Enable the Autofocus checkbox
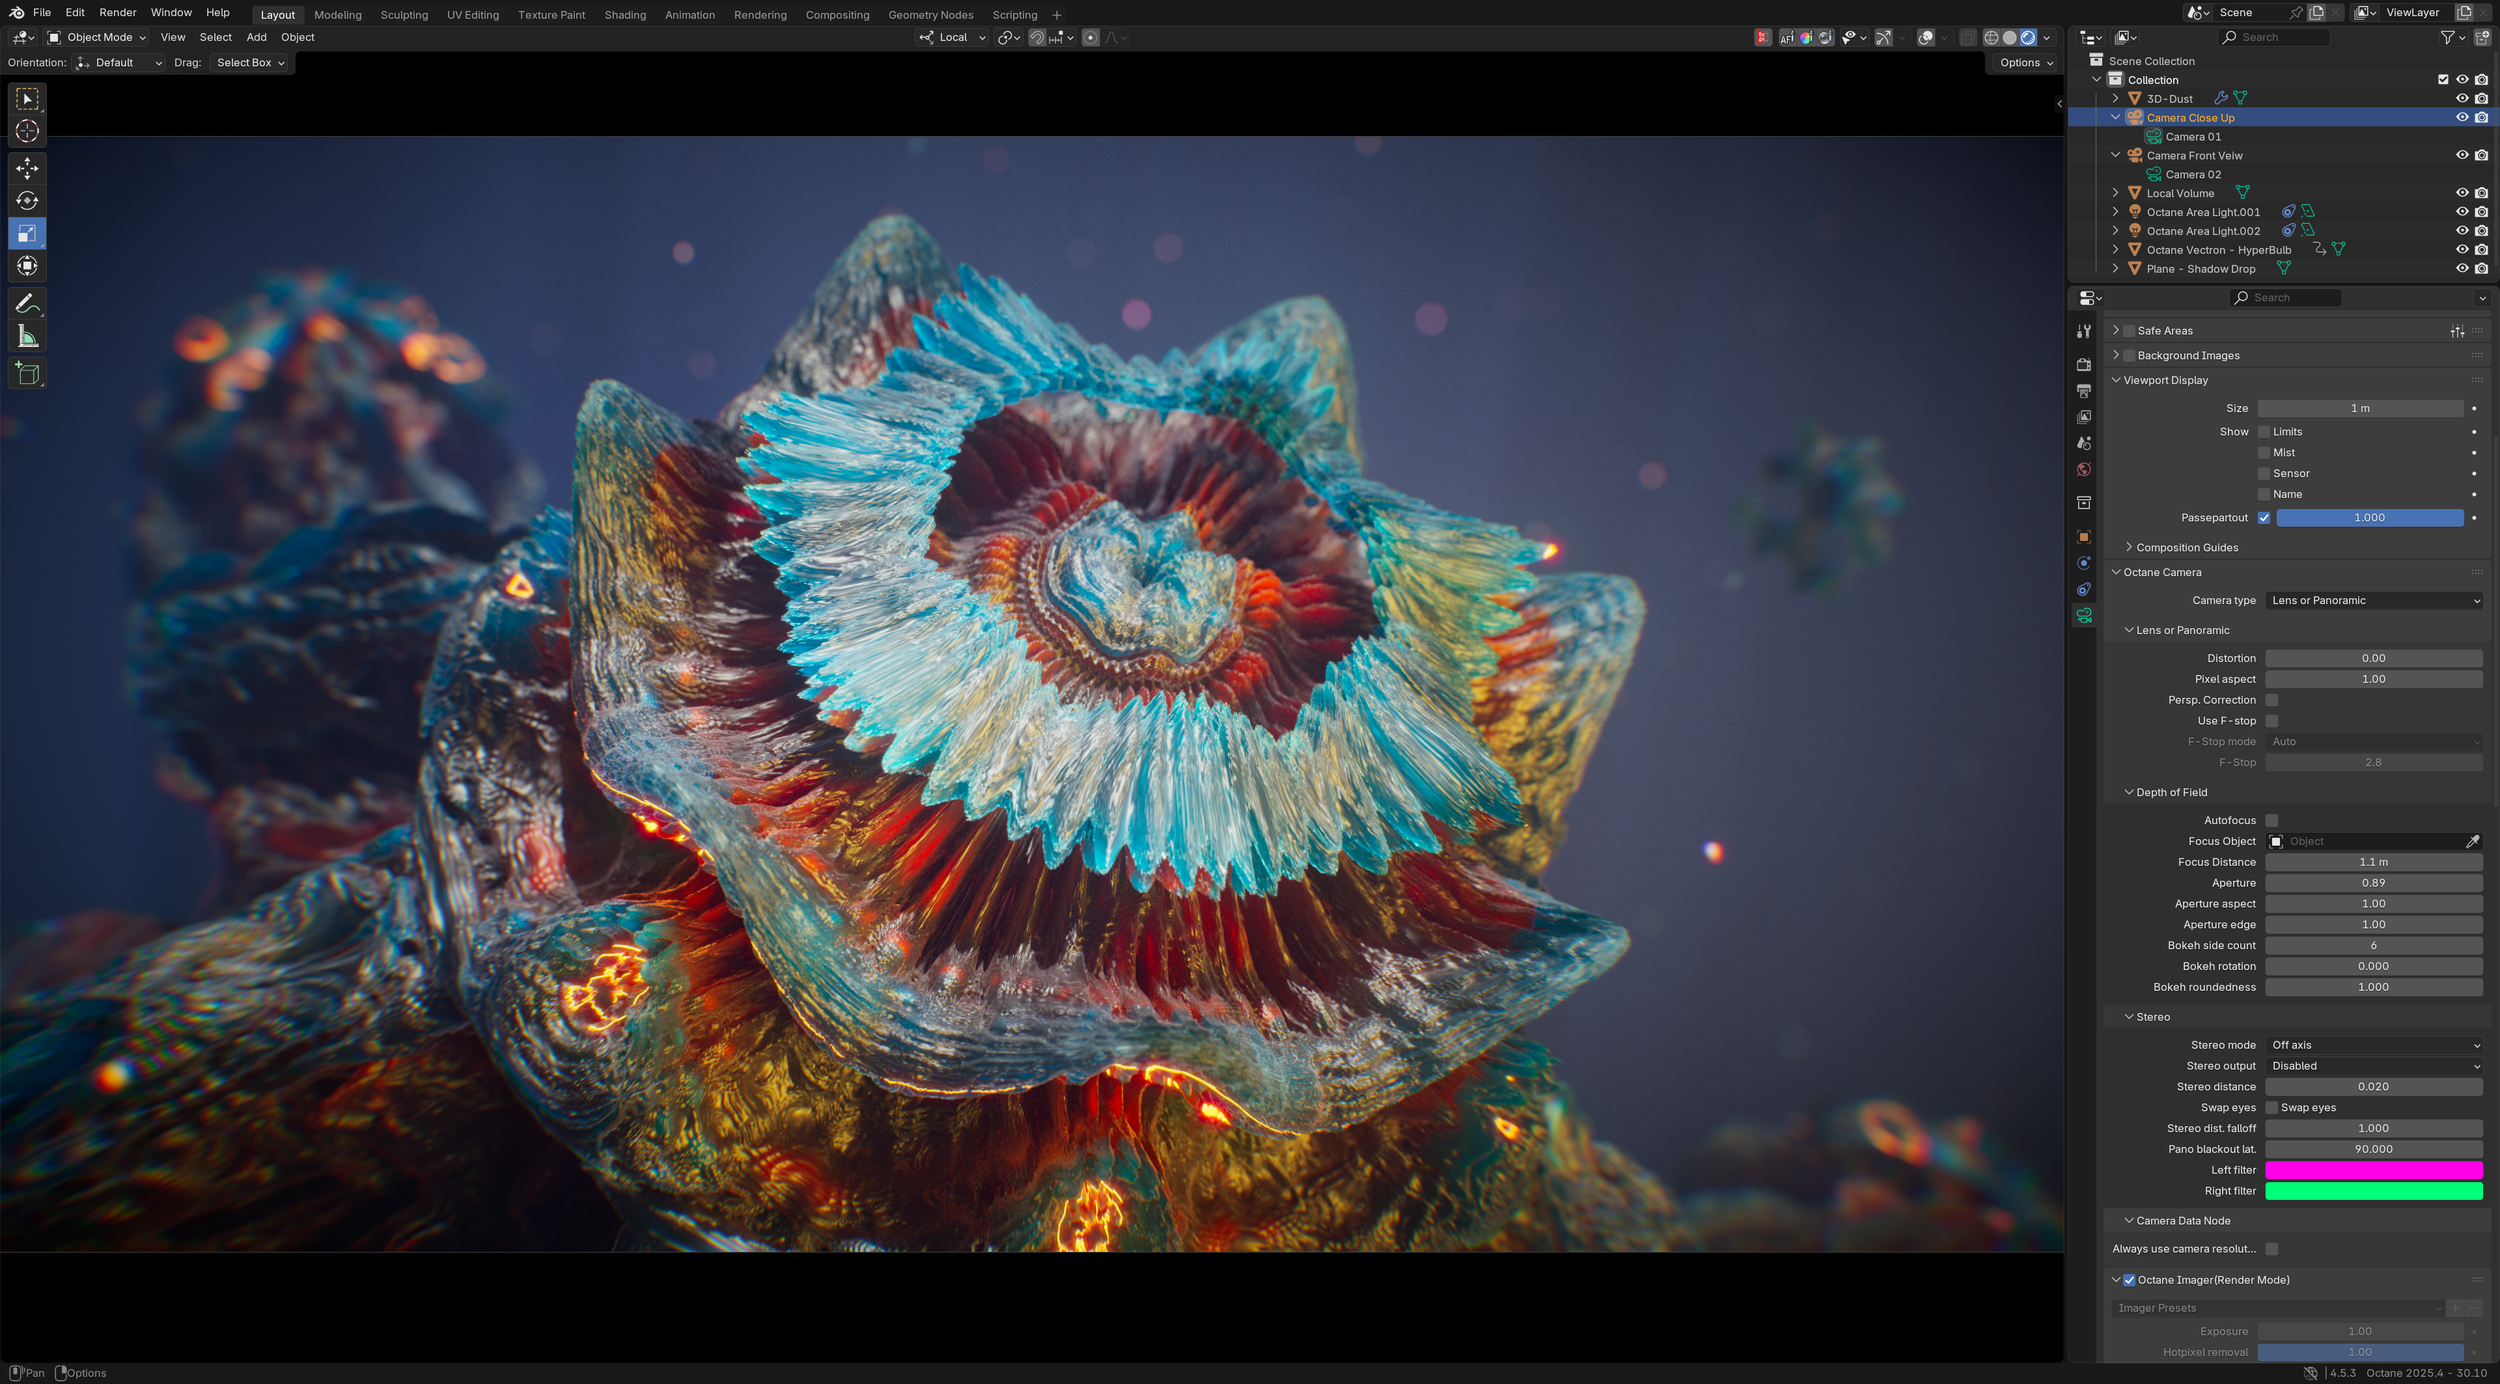The image size is (2500, 1384). (x=2272, y=821)
